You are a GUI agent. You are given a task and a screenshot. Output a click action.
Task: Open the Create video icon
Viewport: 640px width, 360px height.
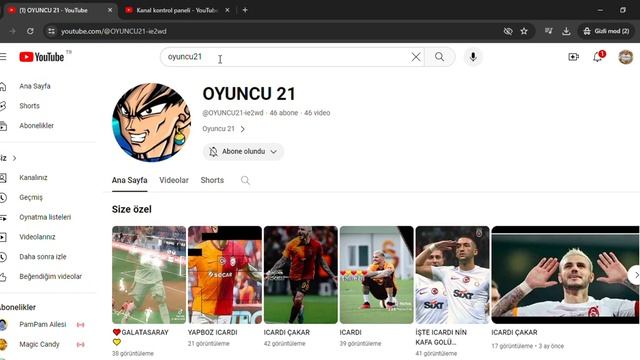coord(573,57)
